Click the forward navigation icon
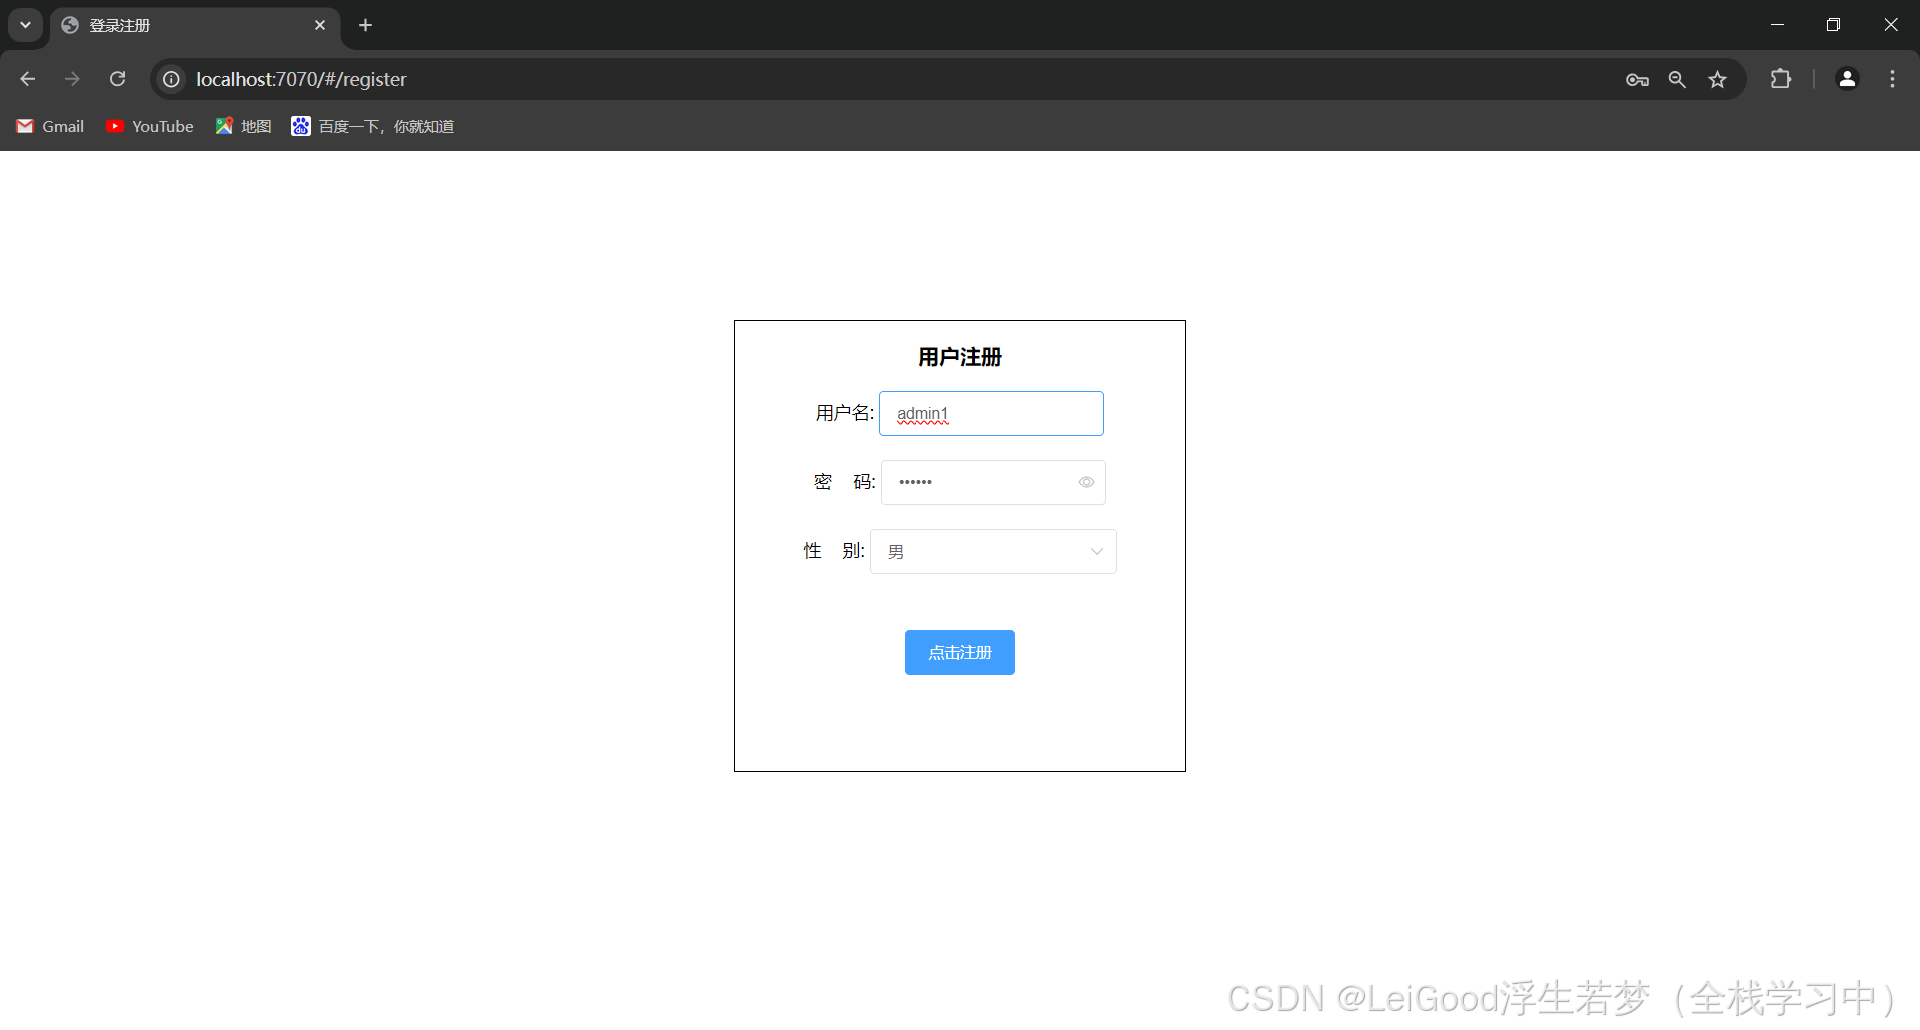This screenshot has height=1030, width=1920. click(71, 78)
